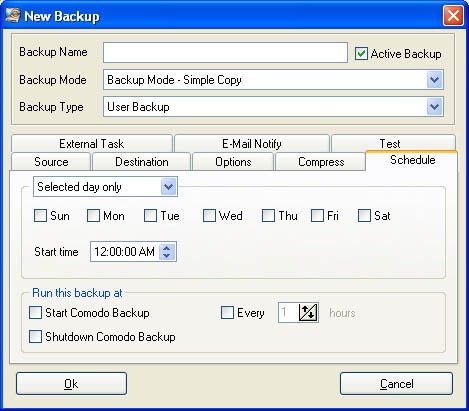Switch to the Compress tab
The height and width of the screenshot is (411, 469).
click(x=321, y=162)
